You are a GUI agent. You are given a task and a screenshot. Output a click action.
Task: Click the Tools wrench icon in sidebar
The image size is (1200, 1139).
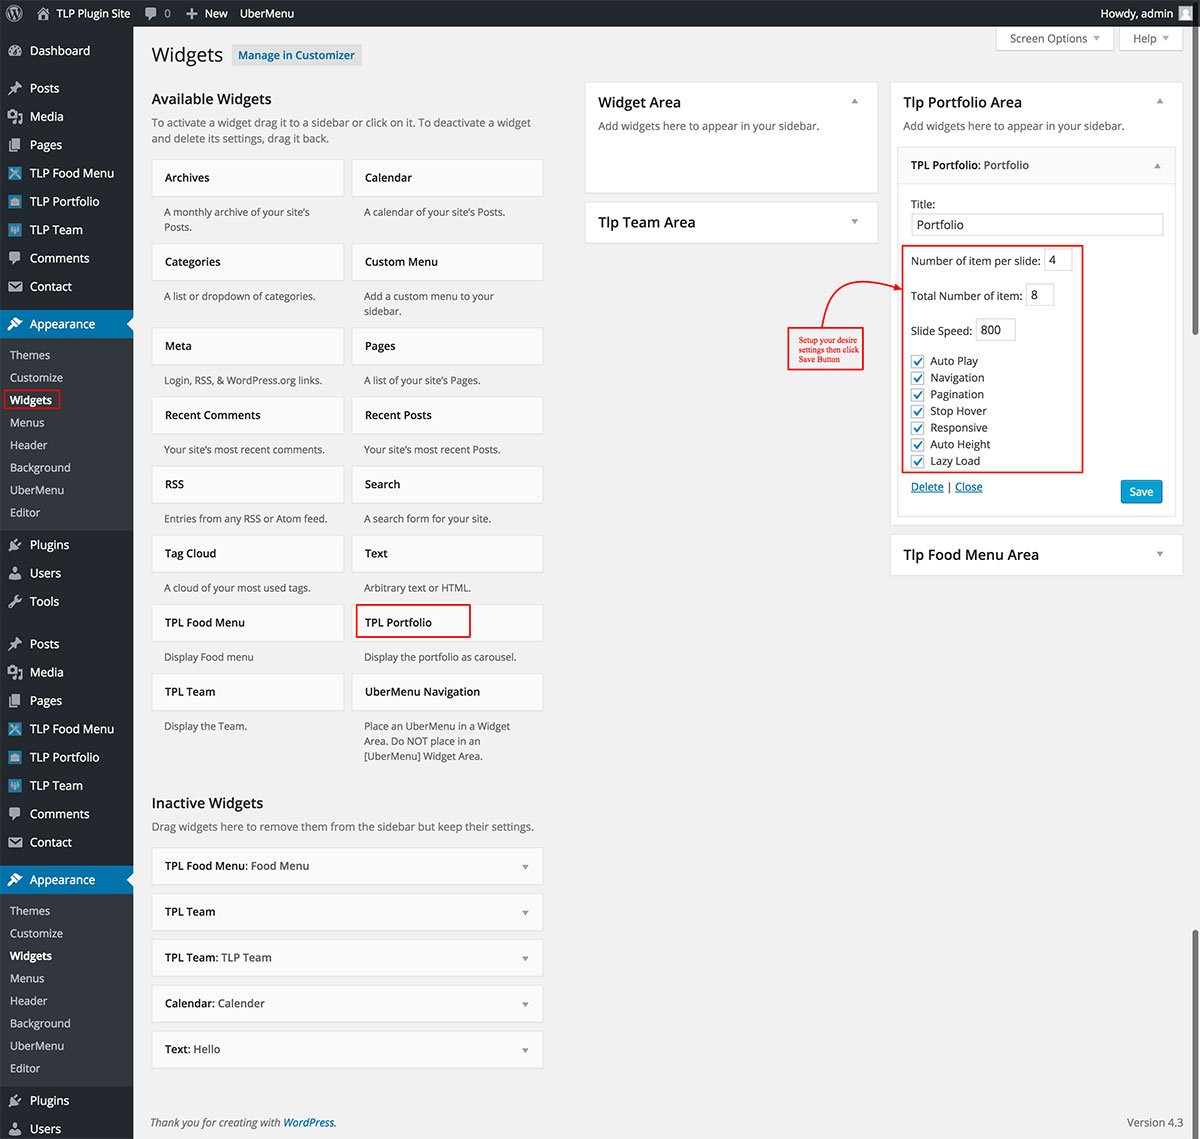pyautogui.click(x=15, y=602)
